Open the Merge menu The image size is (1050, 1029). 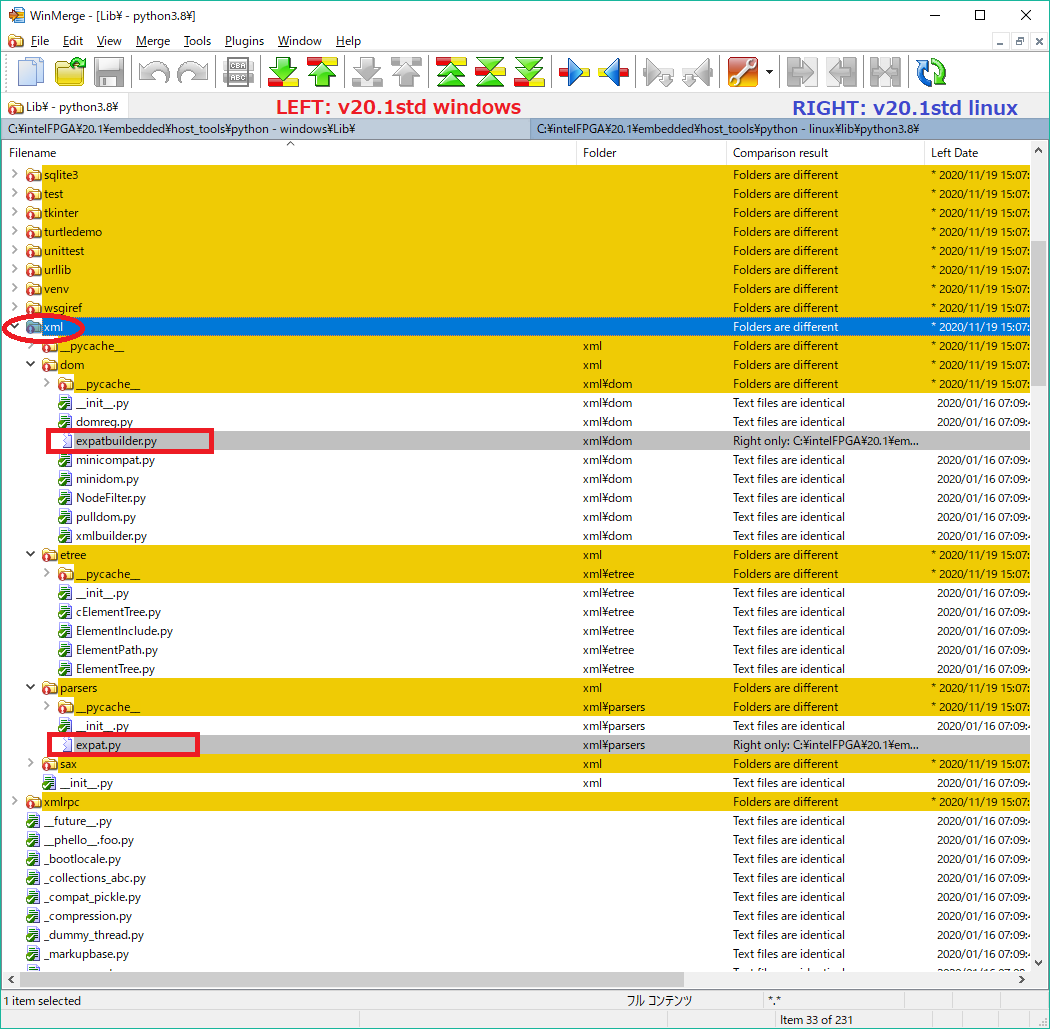coord(153,41)
